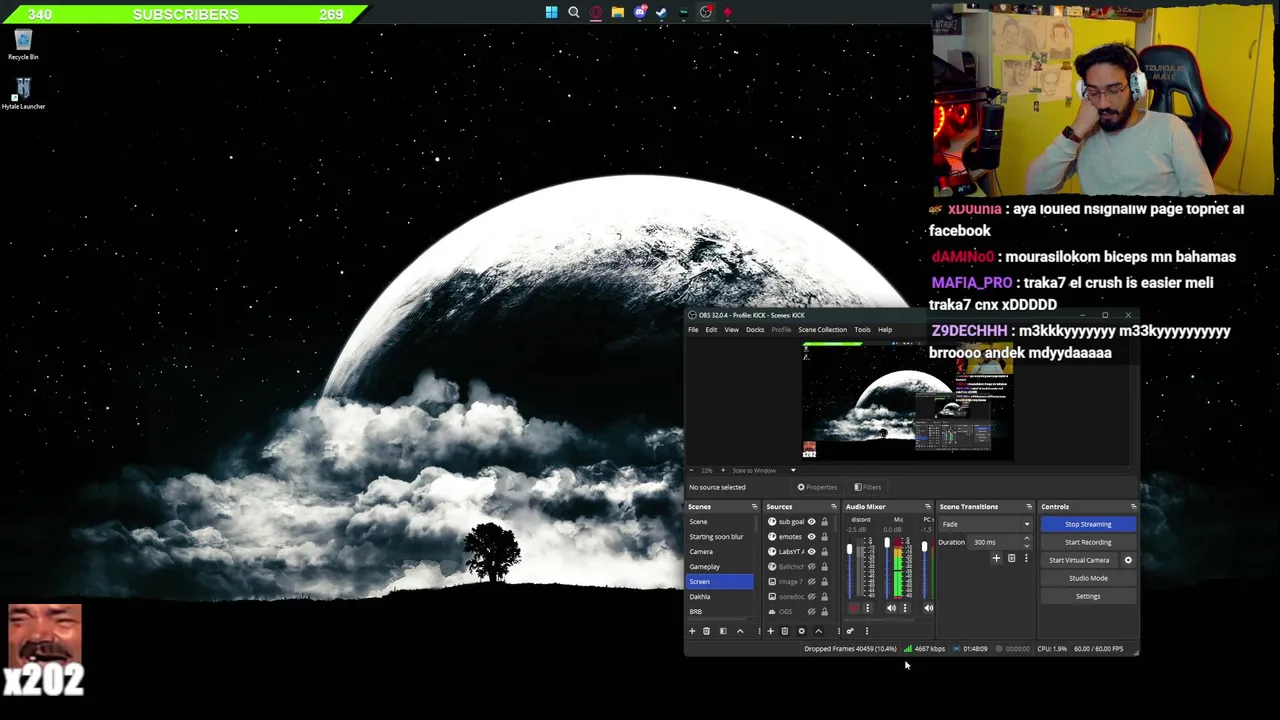
Task: Click the Start Recording button
Action: coord(1088,542)
